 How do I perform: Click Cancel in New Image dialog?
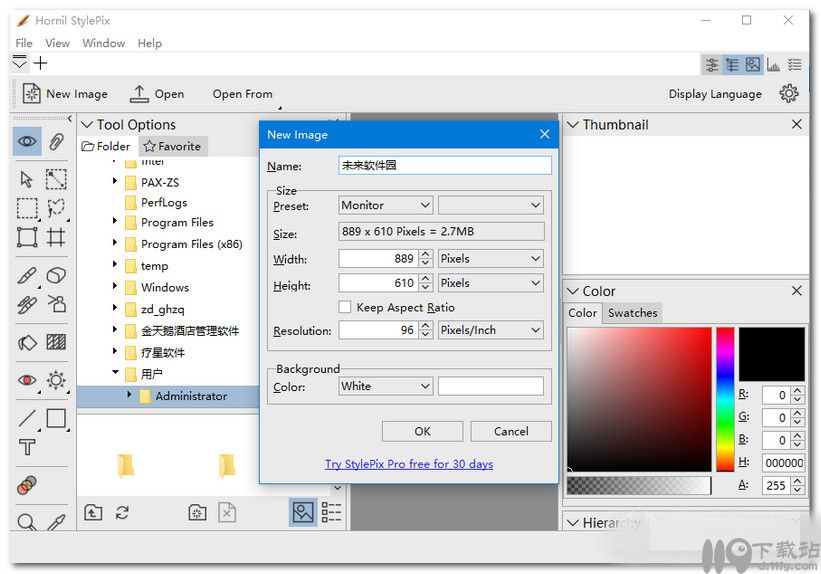coord(511,431)
